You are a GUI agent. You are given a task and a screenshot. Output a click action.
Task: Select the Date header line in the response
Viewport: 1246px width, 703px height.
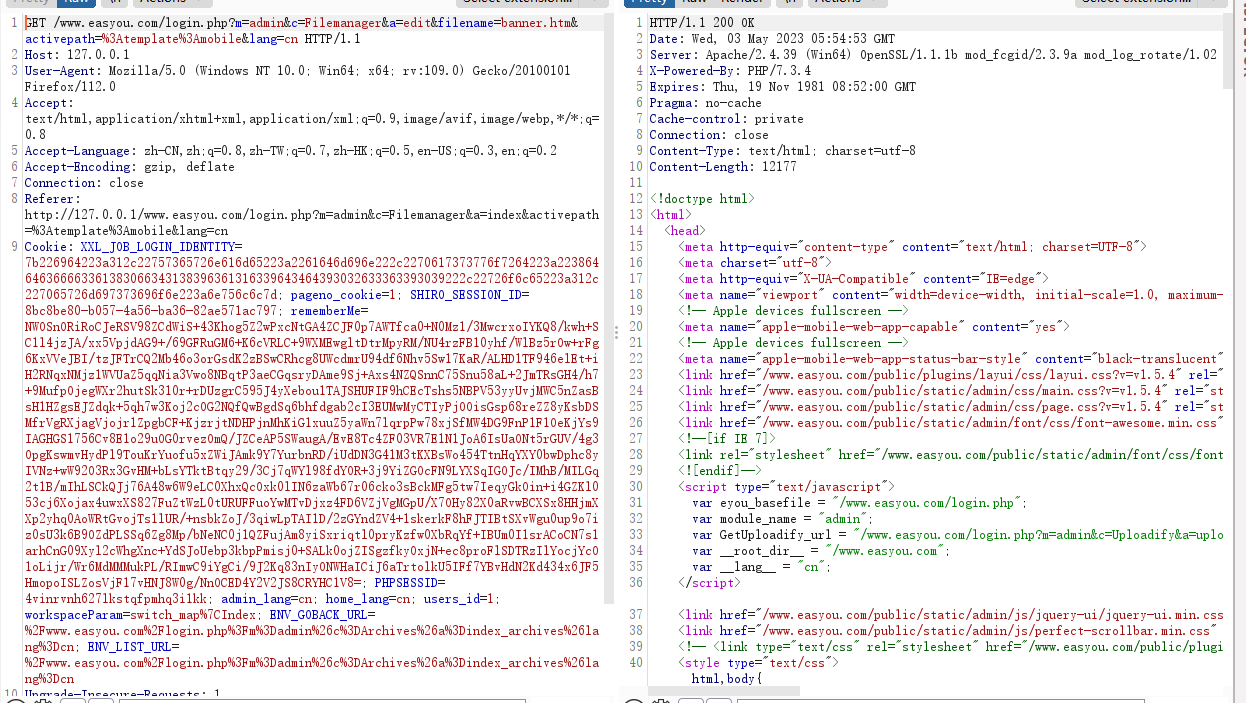(772, 38)
